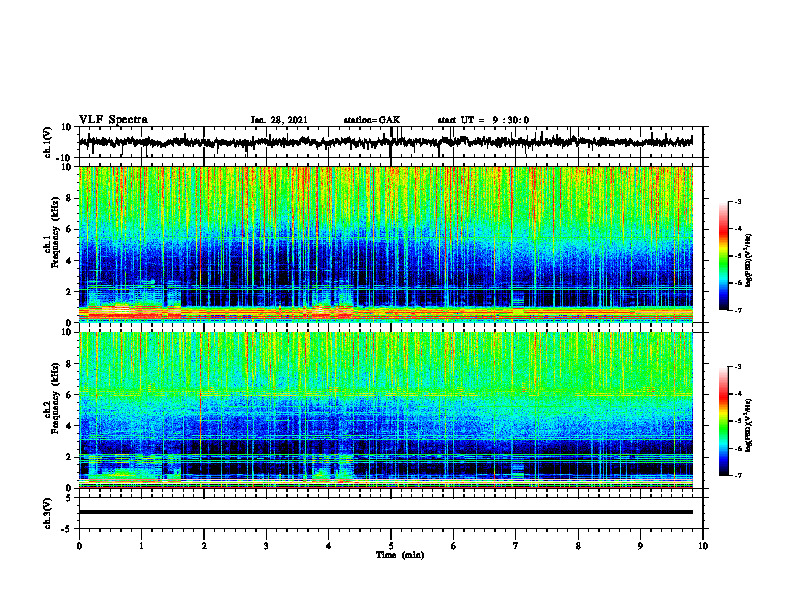Click the '8' kHz tick on ch.2 frequency axis
Viewport: 792px width, 612px height.
coord(69,364)
